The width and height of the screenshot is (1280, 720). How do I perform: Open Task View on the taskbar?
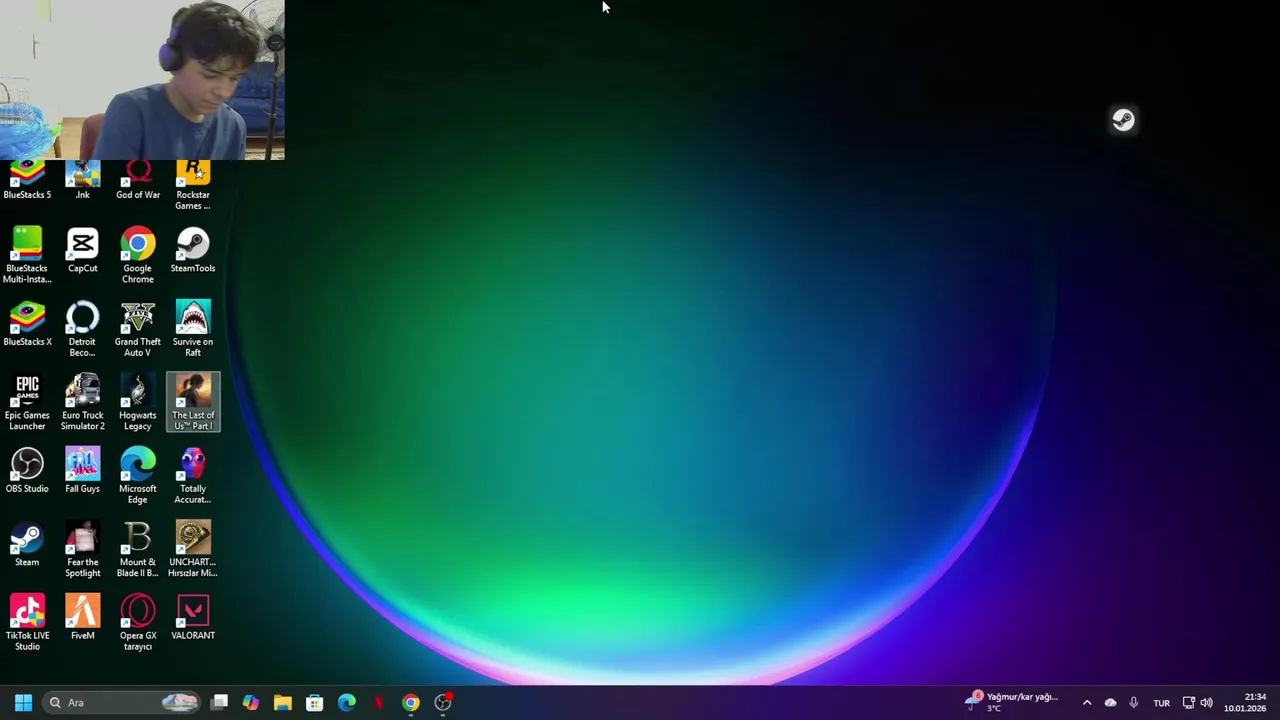tap(219, 703)
